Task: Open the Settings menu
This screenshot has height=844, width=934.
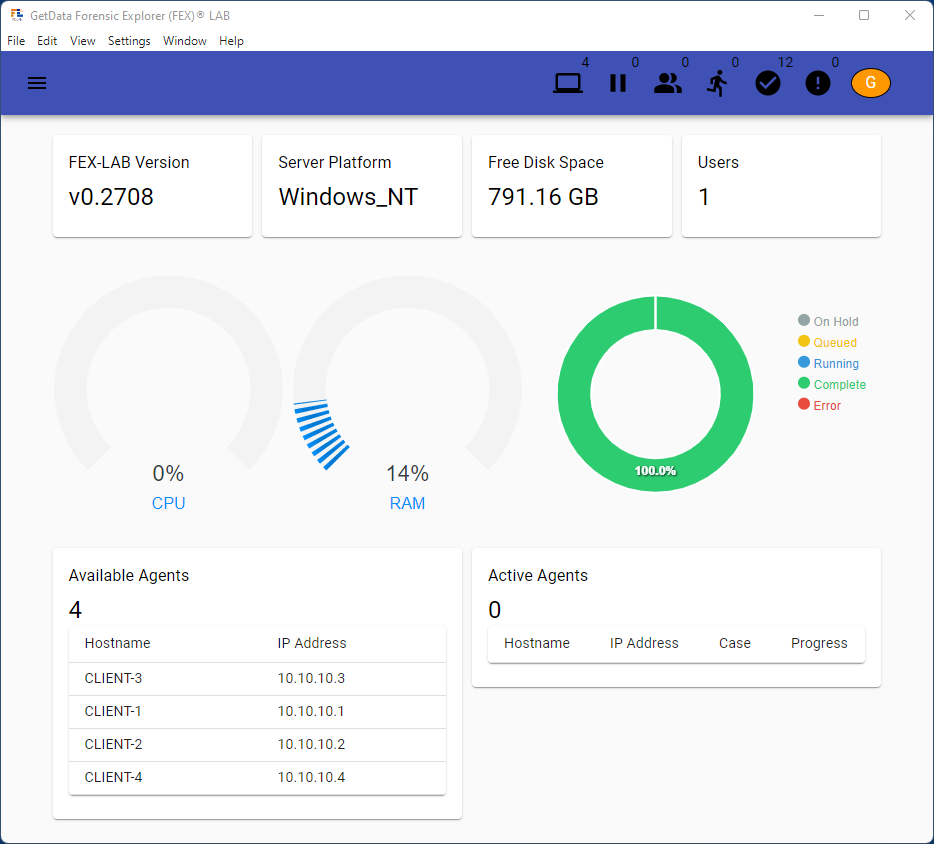Action: pos(129,41)
